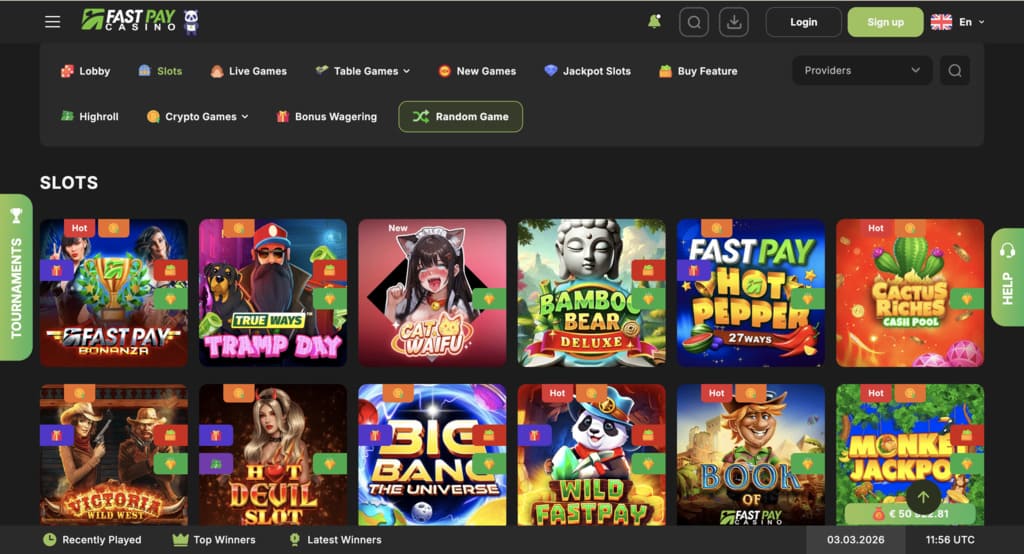Image resolution: width=1024 pixels, height=554 pixels.
Task: Open the Tramp Day slot
Action: (x=273, y=293)
